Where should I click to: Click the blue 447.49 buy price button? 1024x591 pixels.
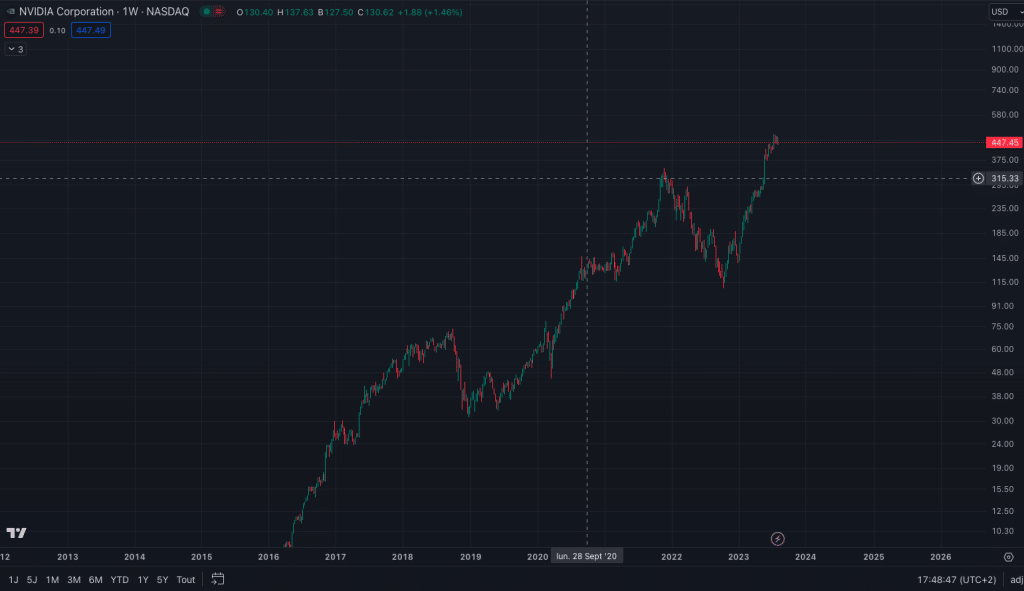(91, 30)
